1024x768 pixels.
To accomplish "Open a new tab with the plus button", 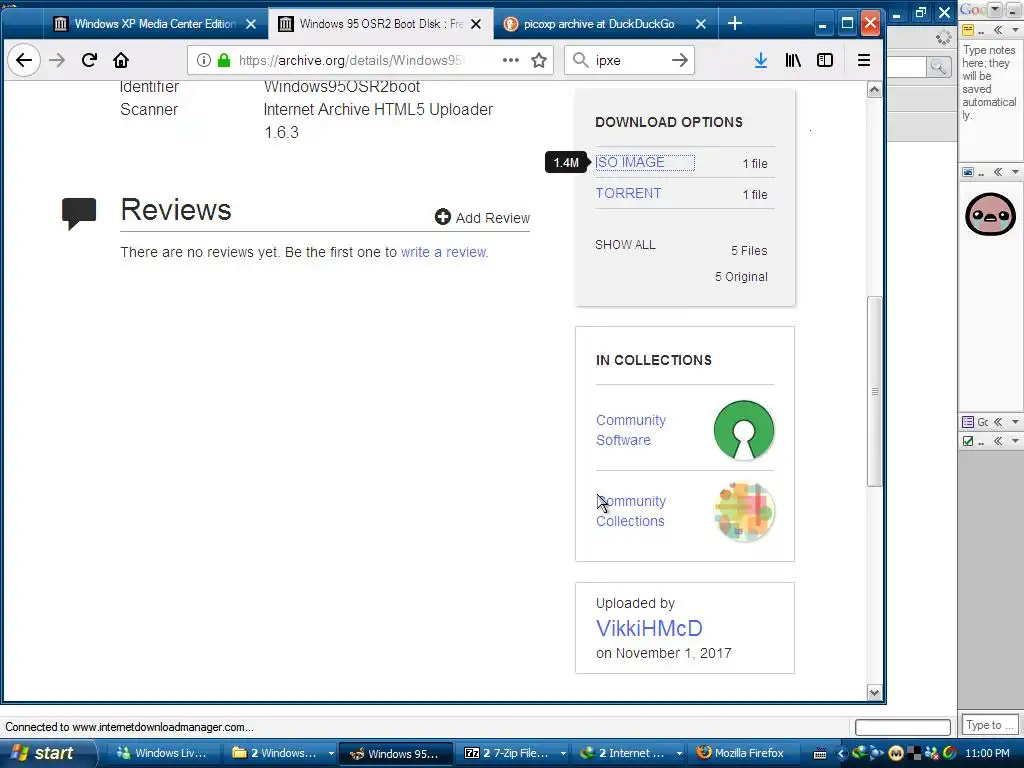I will (x=735, y=24).
